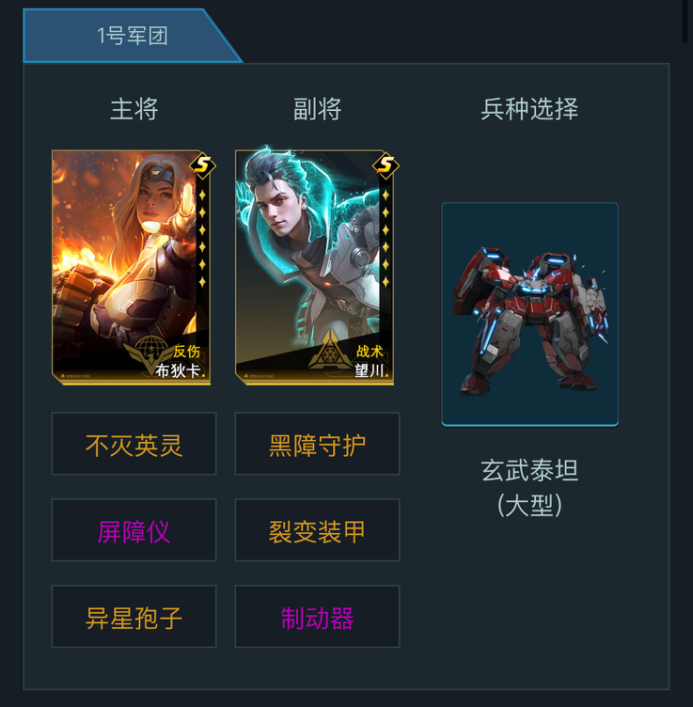The height and width of the screenshot is (707, 693).
Task: Open the 望川 deputy general card
Action: 315,267
